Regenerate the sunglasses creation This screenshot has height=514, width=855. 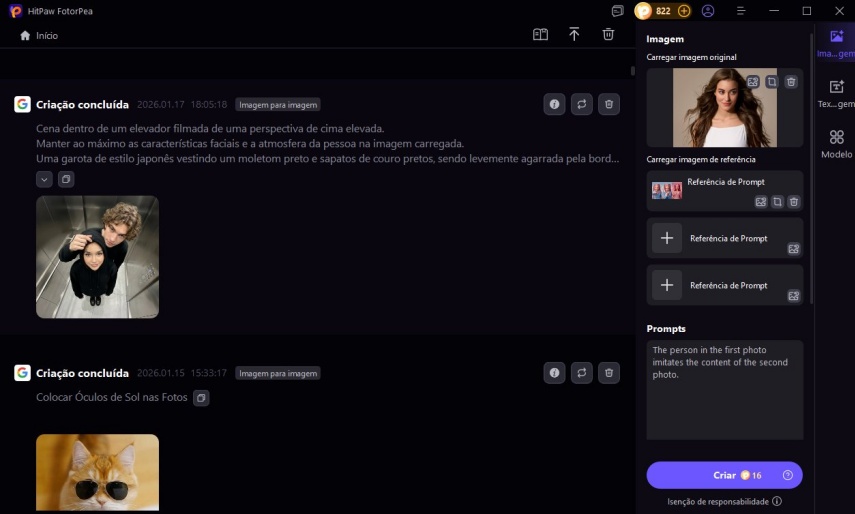click(582, 373)
